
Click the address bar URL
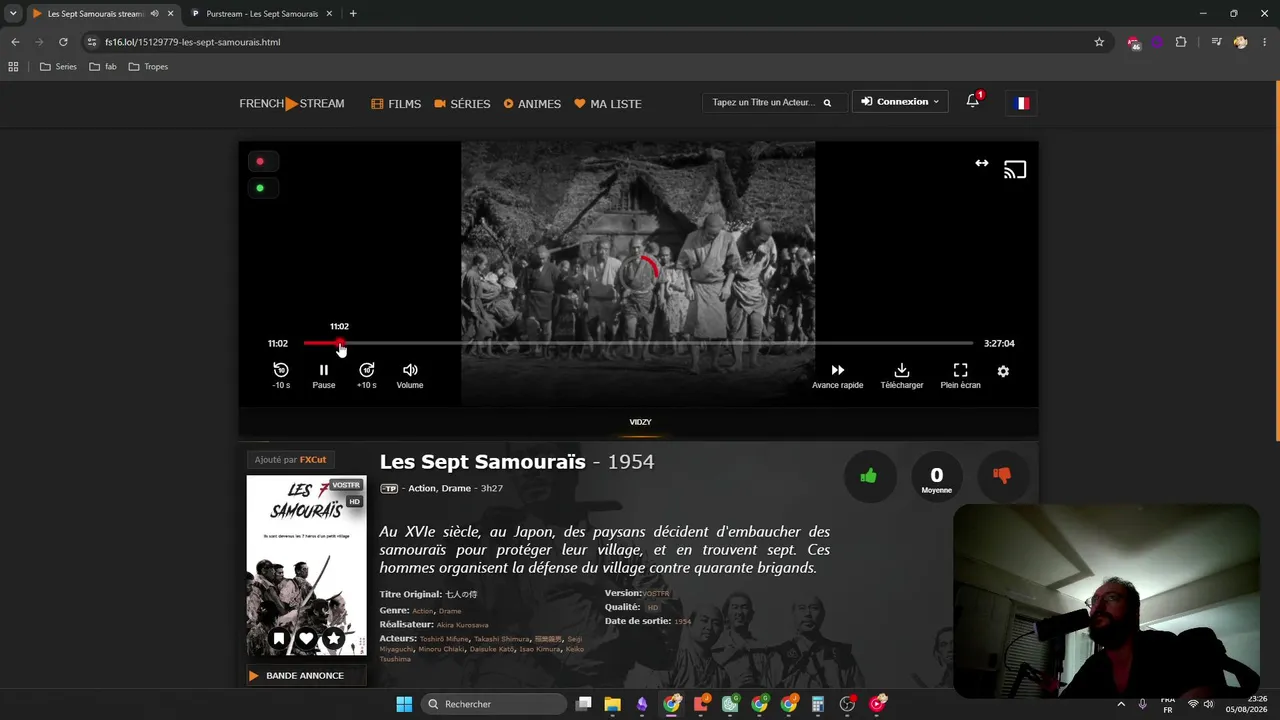(x=193, y=42)
